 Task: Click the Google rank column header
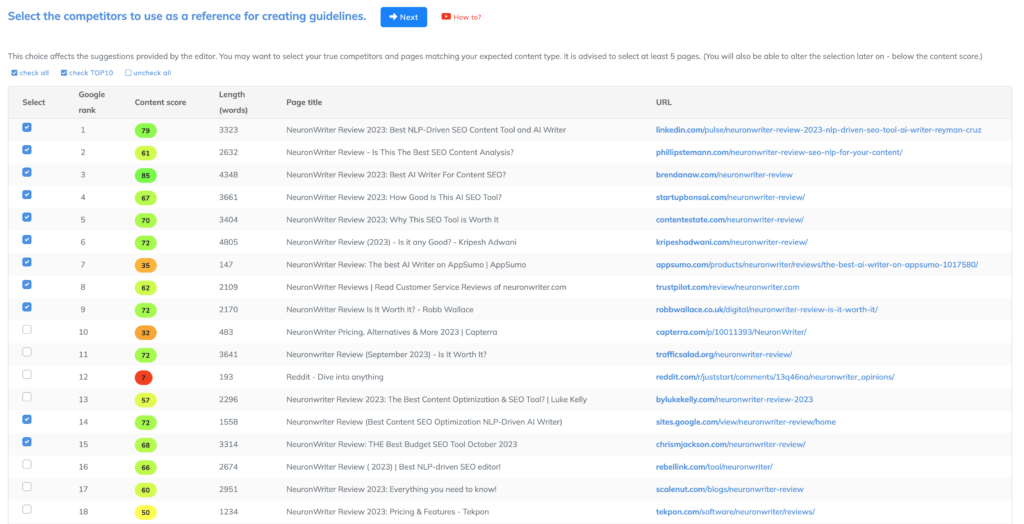(91, 103)
